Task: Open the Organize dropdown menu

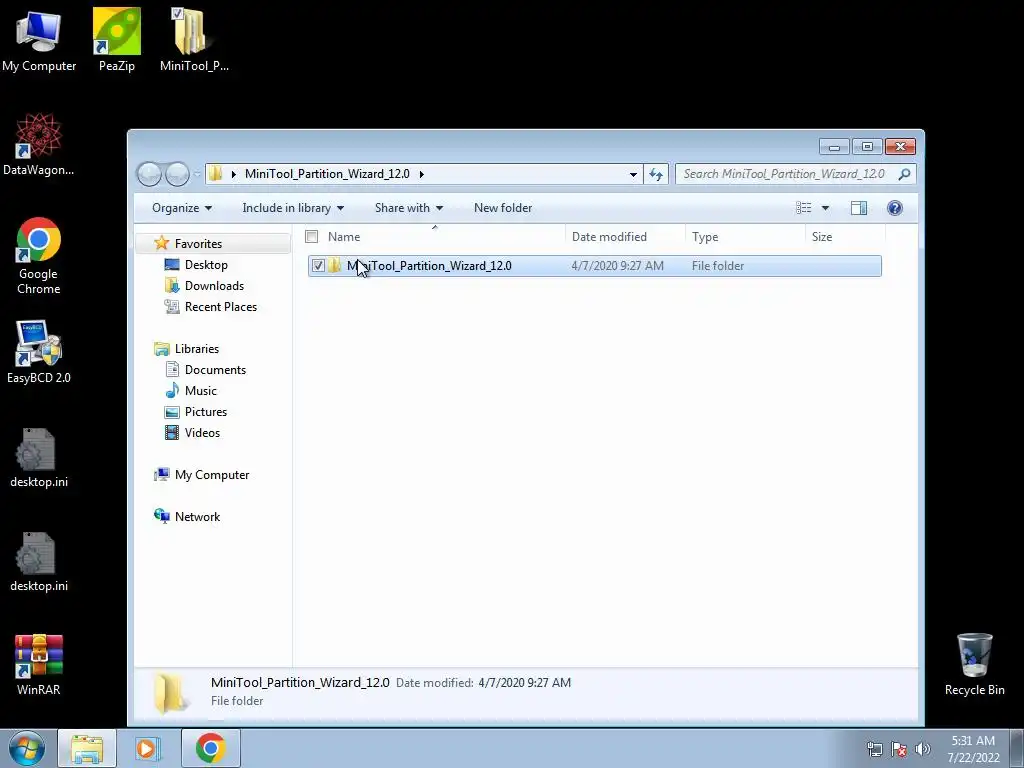Action: (182, 208)
